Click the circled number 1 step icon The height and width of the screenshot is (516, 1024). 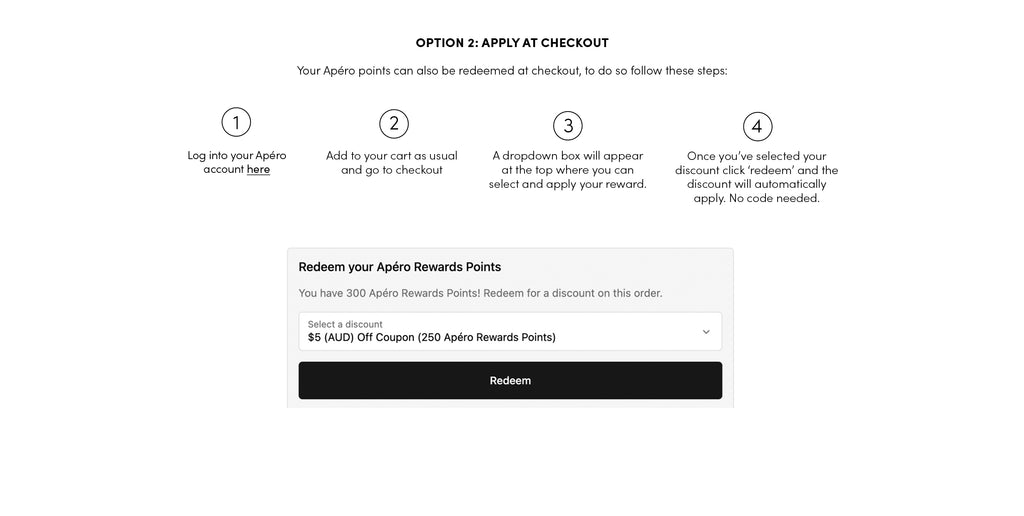(x=236, y=122)
